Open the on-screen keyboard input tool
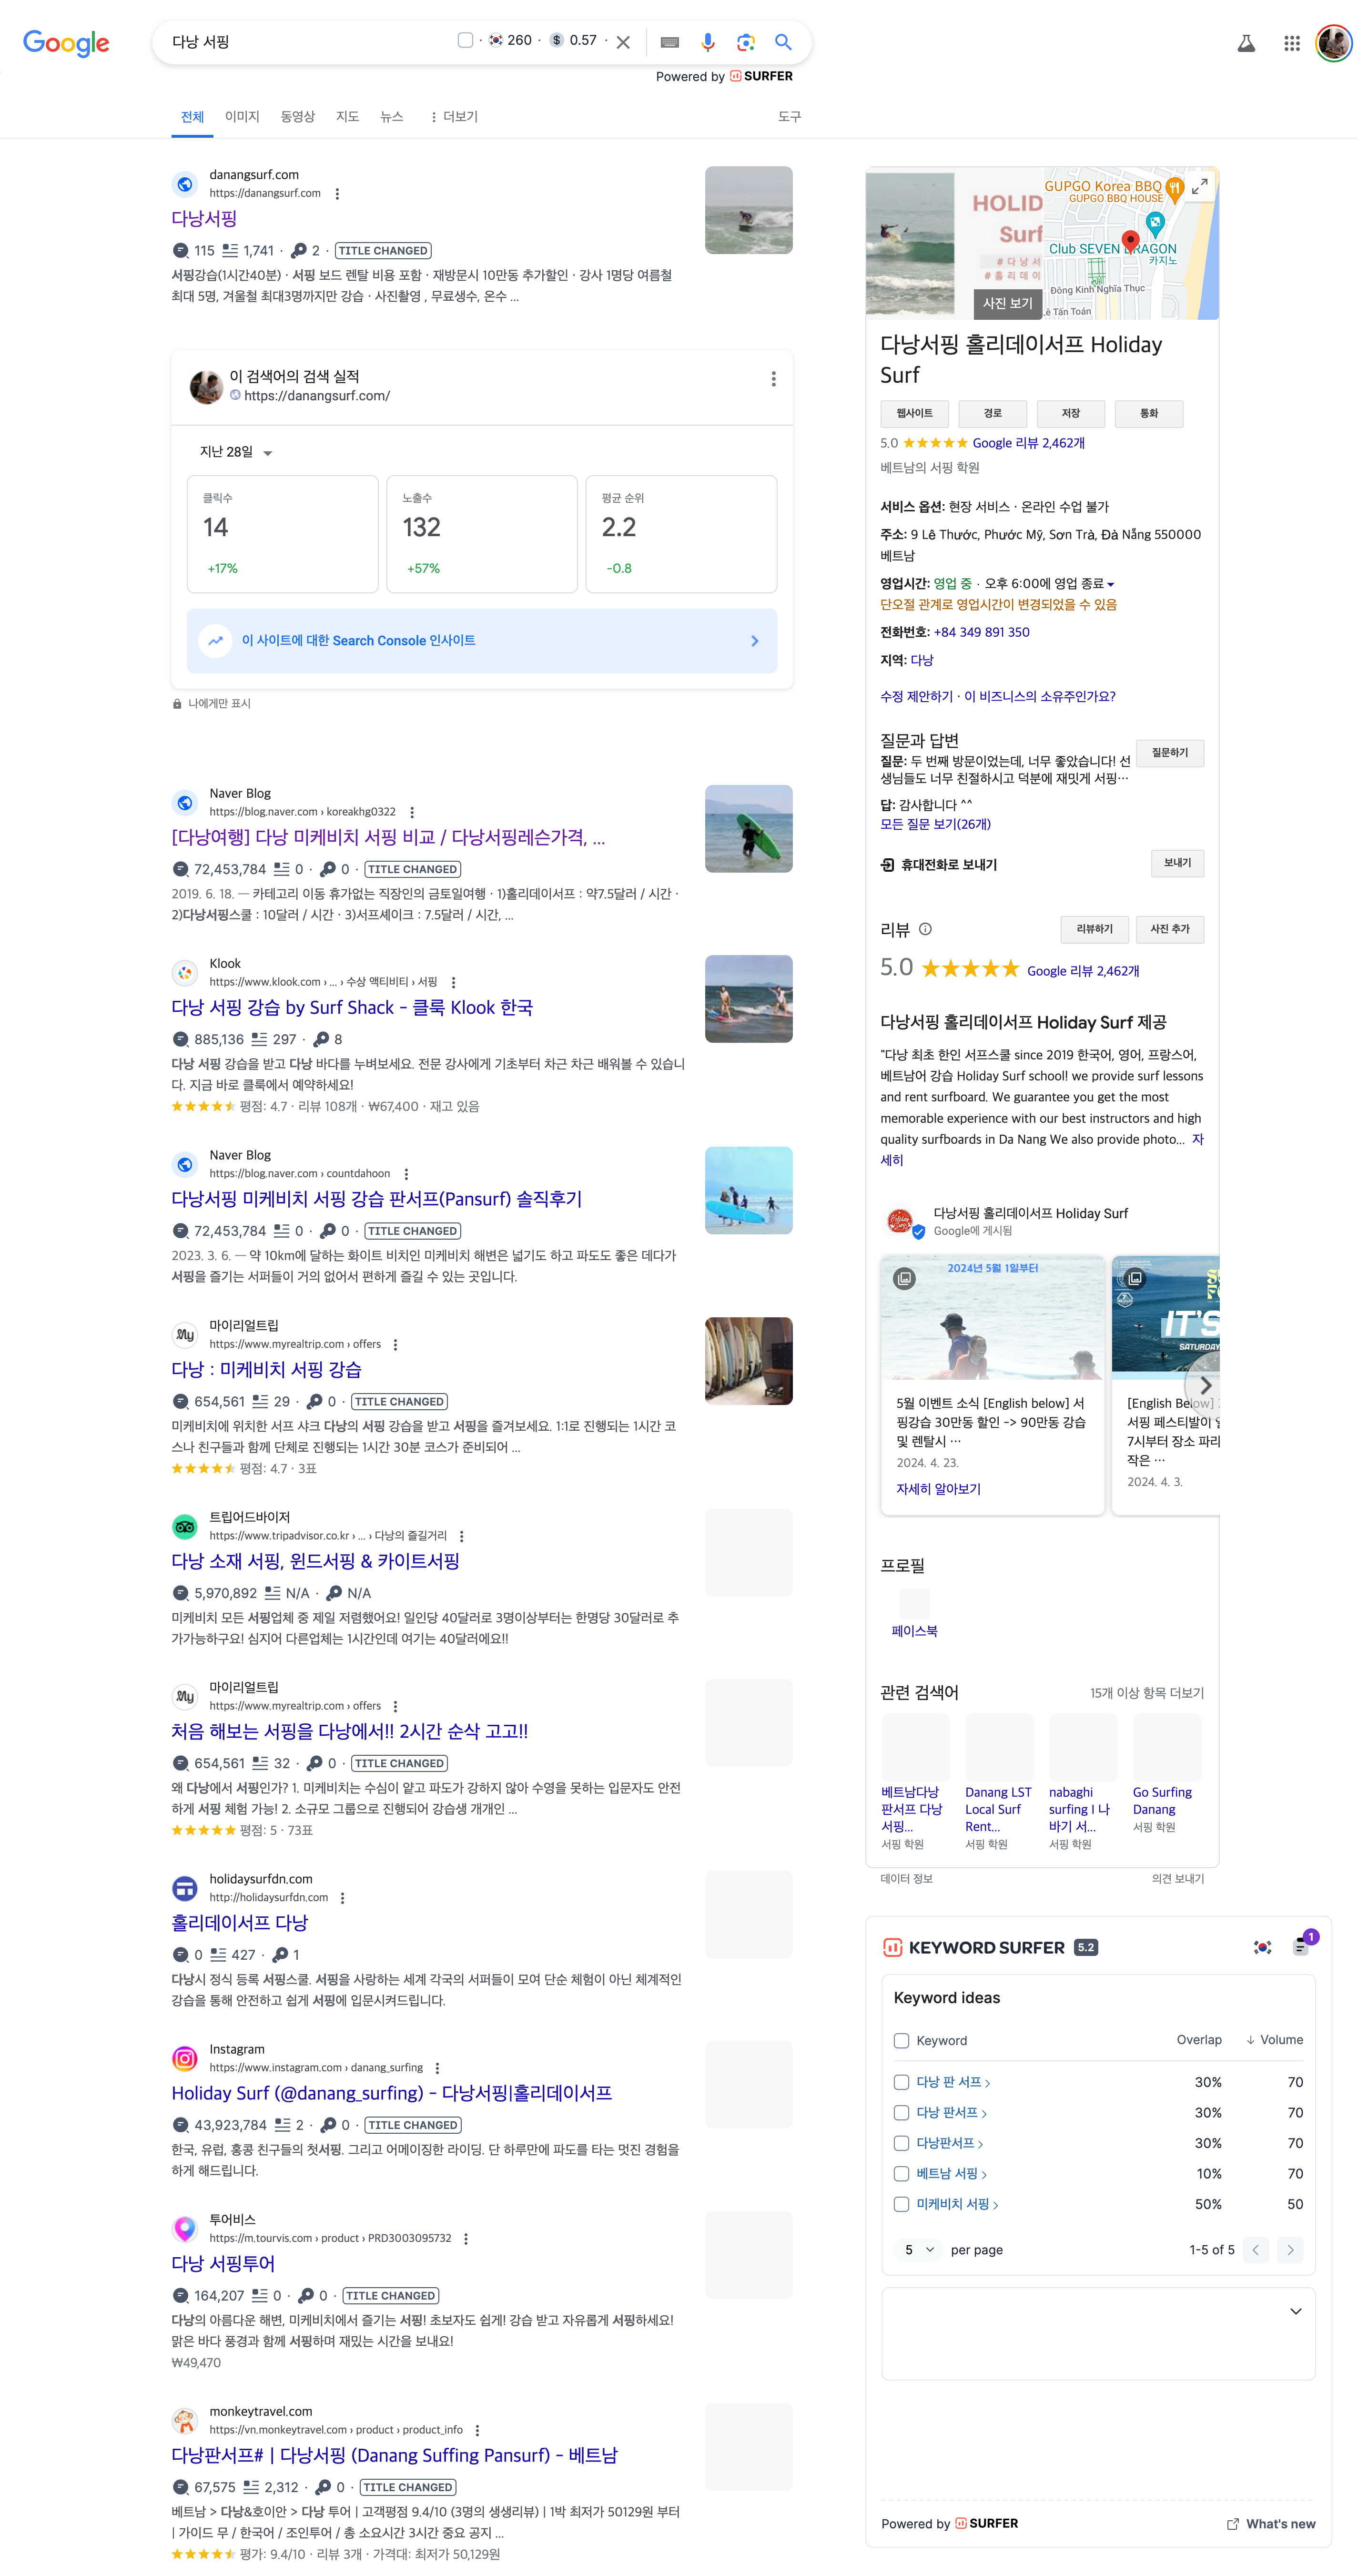This screenshot has height=2576, width=1358. click(x=670, y=42)
